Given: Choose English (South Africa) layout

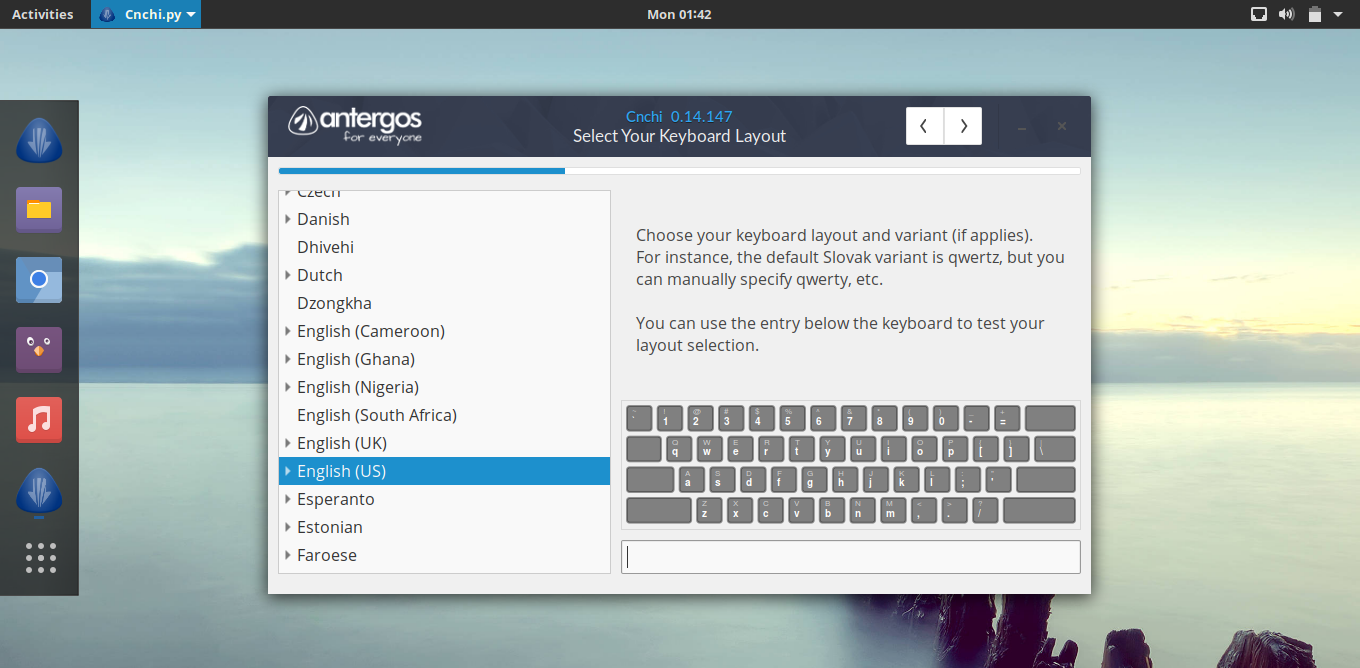Looking at the screenshot, I should coord(376,415).
